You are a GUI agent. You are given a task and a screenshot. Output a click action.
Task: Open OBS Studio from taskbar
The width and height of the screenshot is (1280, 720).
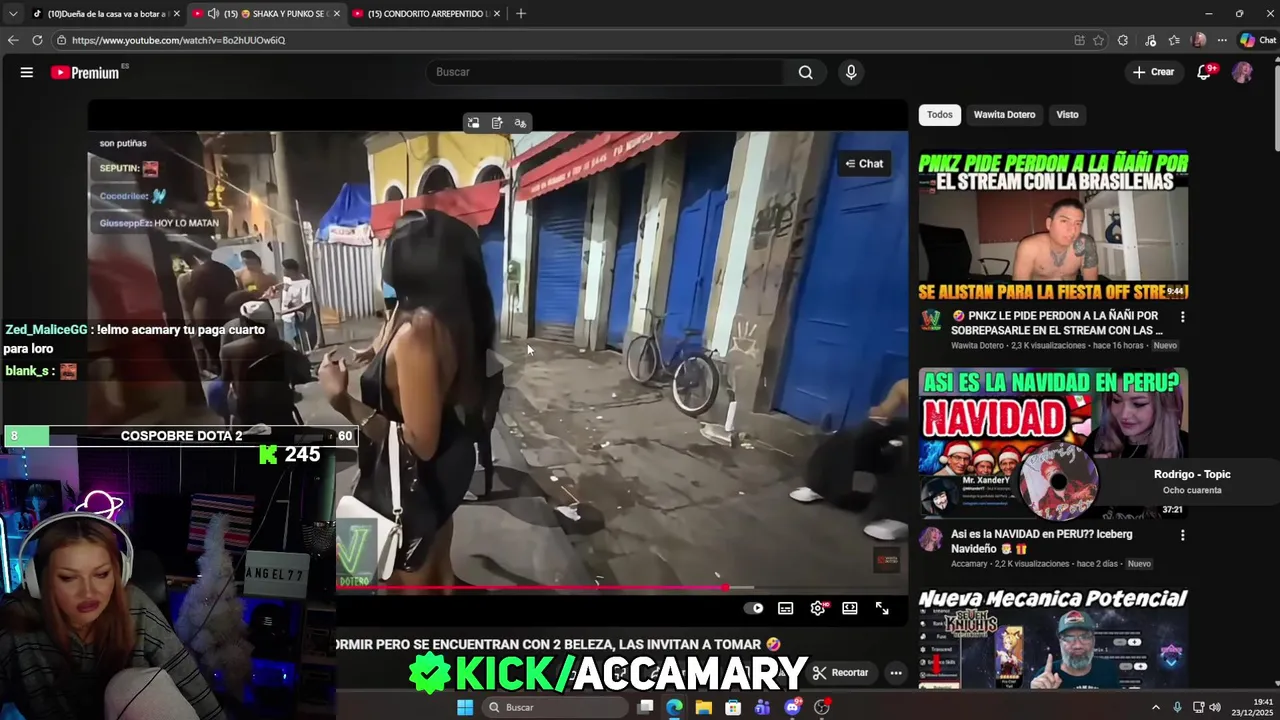tap(822, 707)
